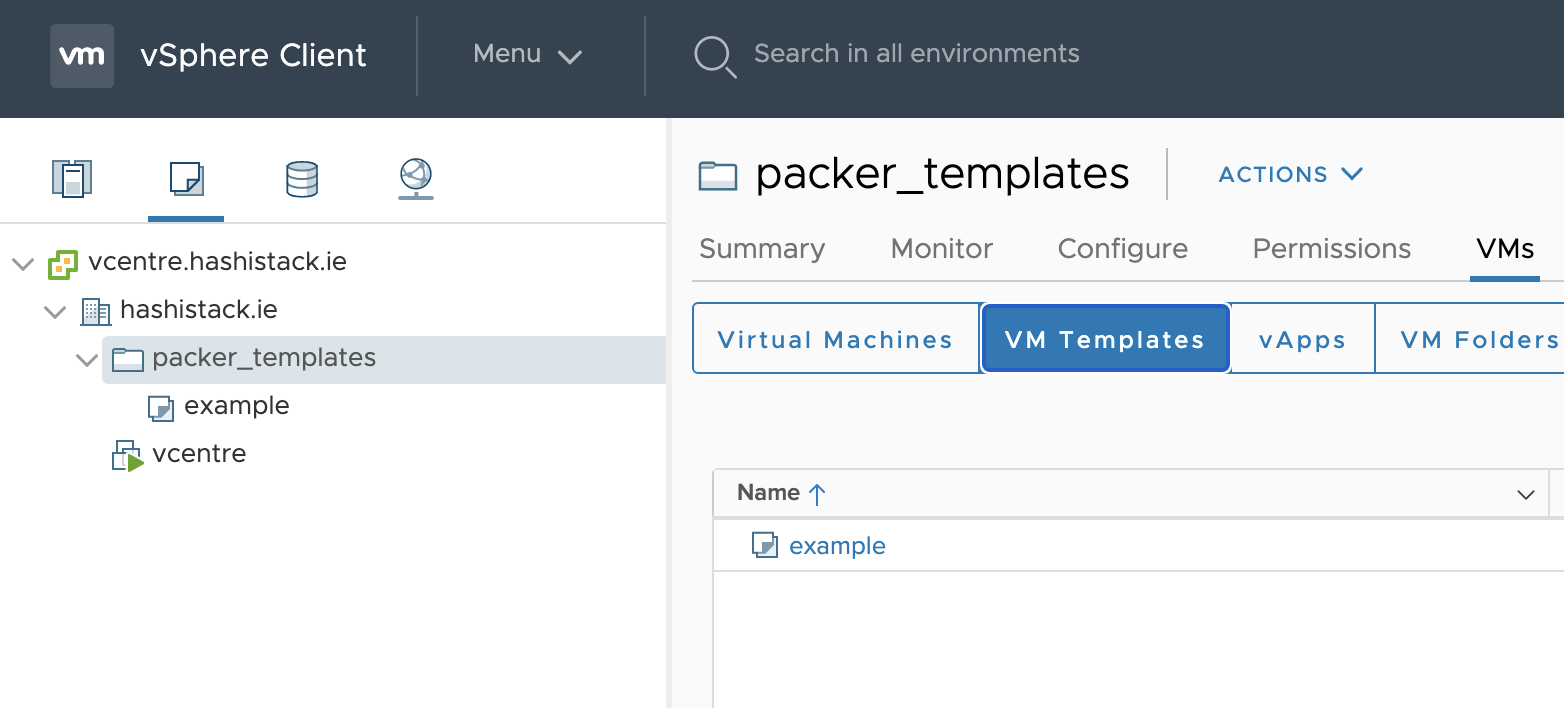This screenshot has width=1564, height=708.
Task: Click the vcentre running VM icon
Action: pos(128,455)
